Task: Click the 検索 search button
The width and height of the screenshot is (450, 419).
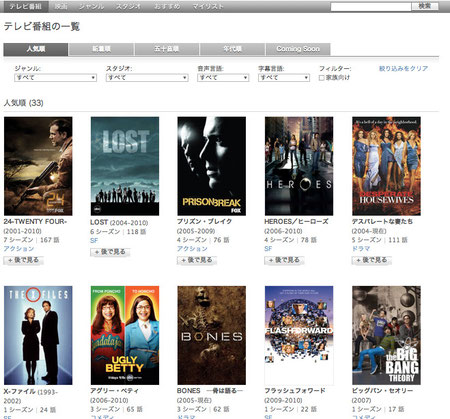Action: click(x=425, y=6)
